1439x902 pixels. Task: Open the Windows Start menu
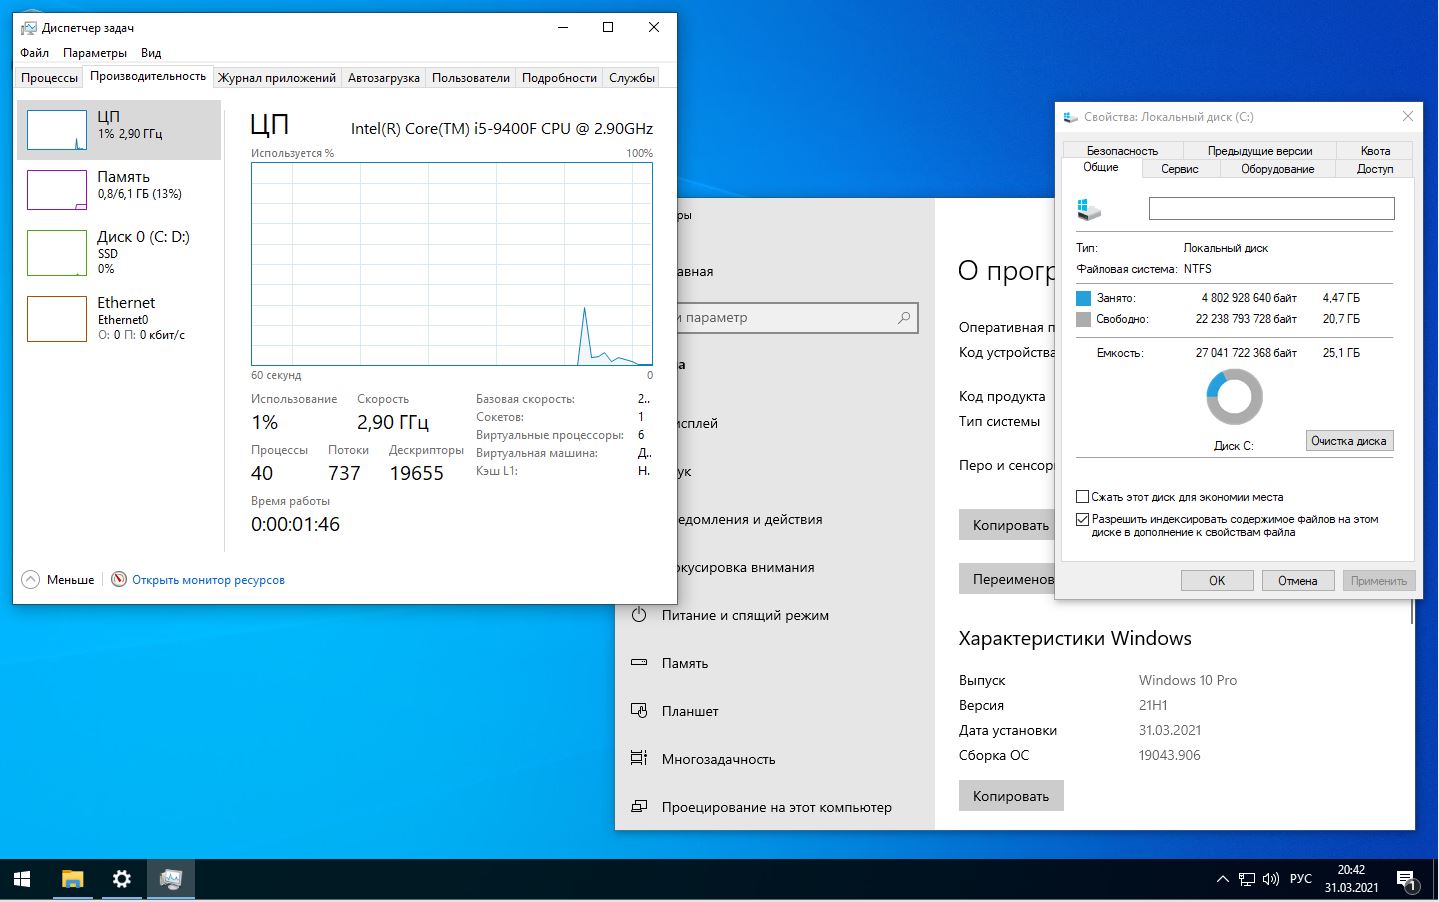click(23, 879)
